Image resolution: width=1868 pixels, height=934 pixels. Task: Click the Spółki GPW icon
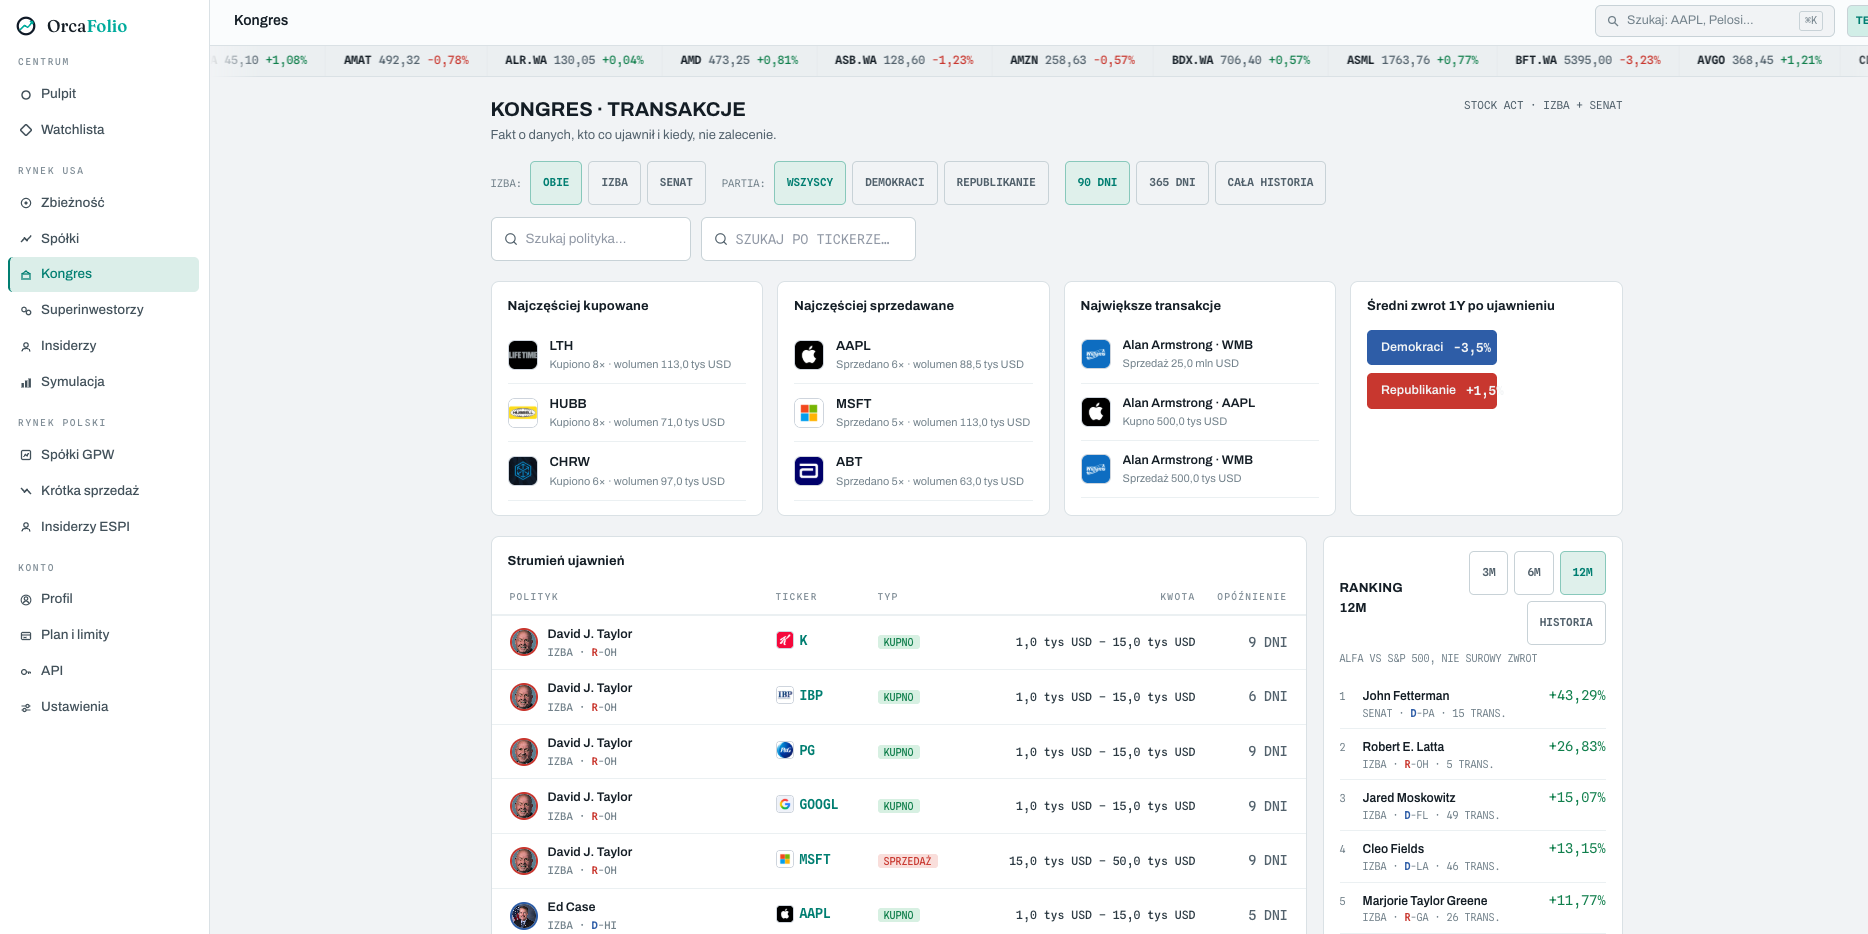26,455
